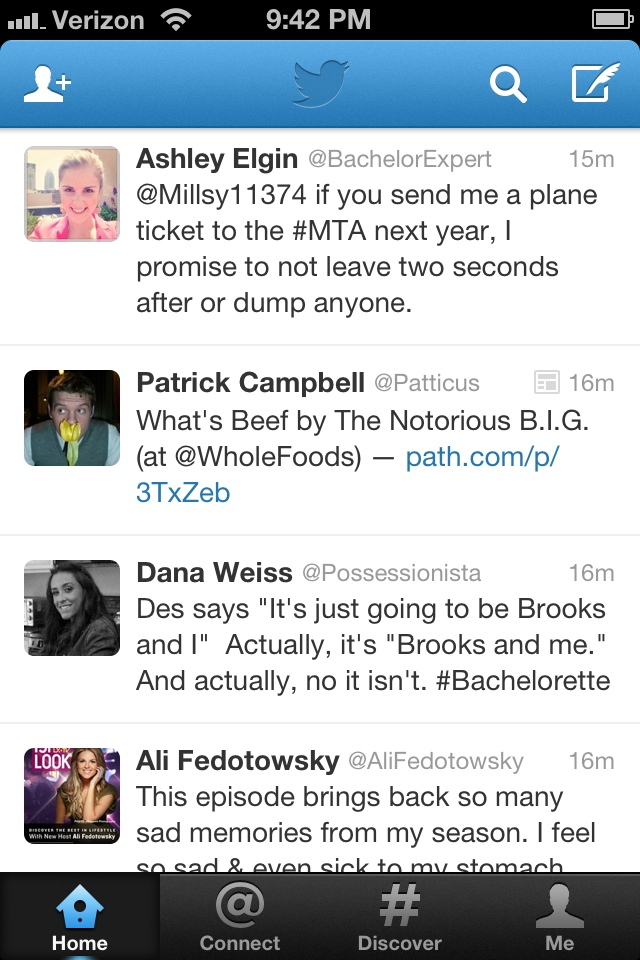Compose a new tweet
The width and height of the screenshot is (640, 960).
pyautogui.click(x=594, y=84)
